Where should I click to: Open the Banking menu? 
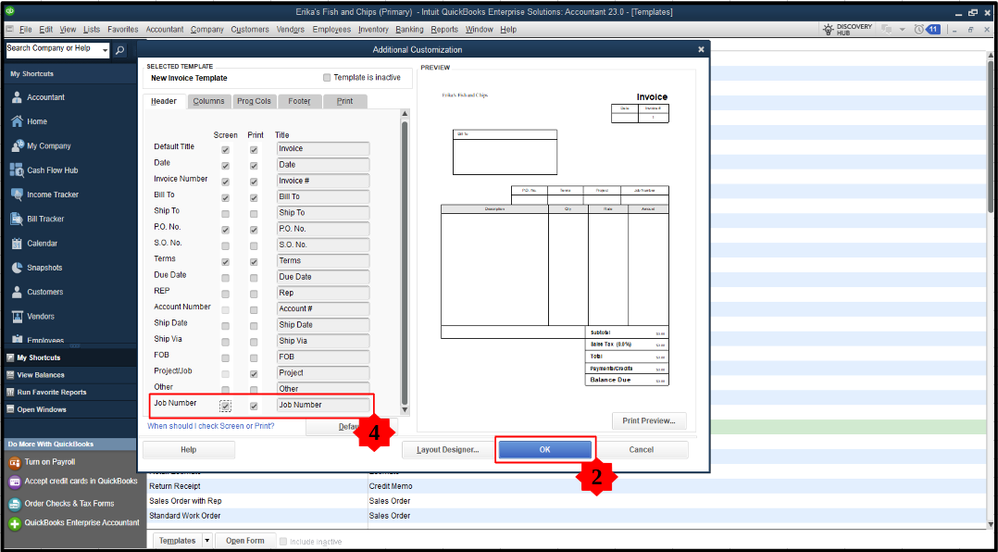pyautogui.click(x=409, y=29)
